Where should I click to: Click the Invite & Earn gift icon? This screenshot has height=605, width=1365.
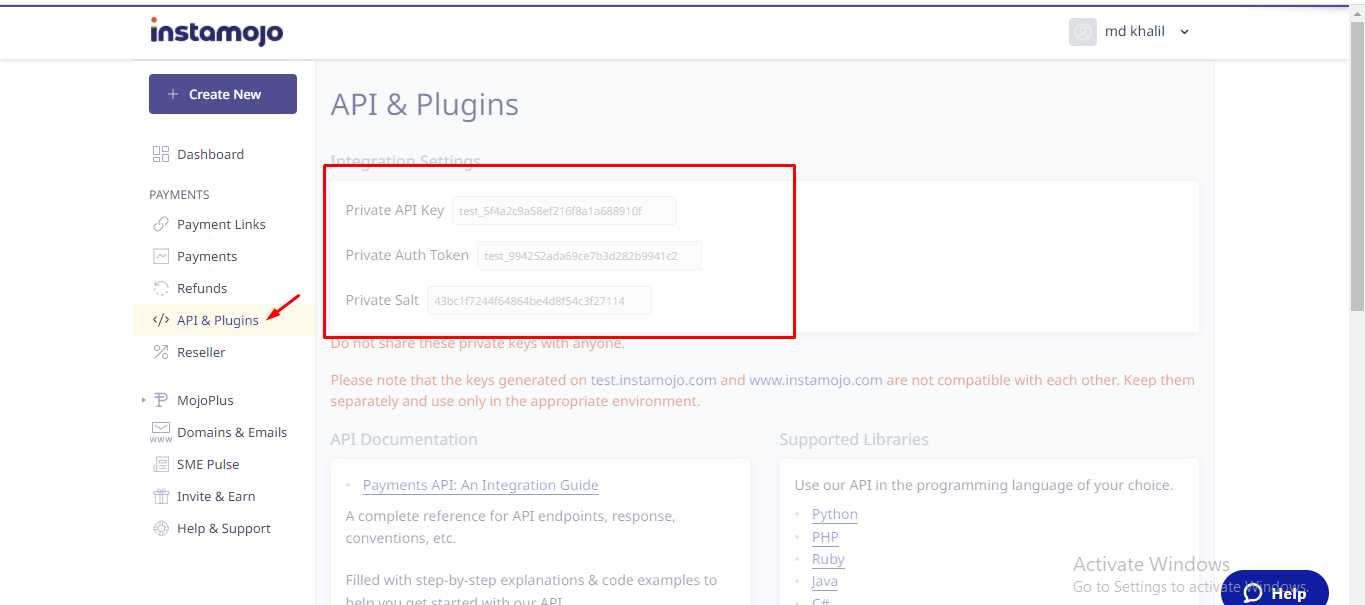tap(160, 496)
